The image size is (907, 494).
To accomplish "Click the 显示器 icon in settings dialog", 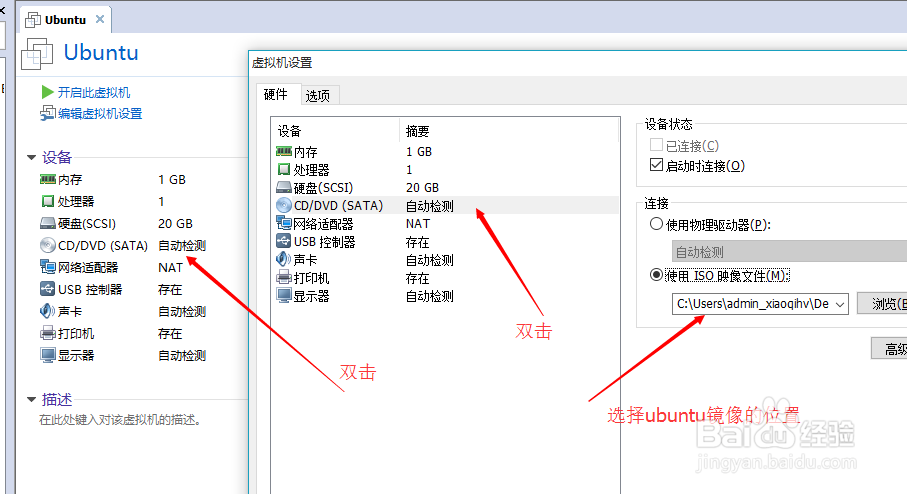I will click(x=283, y=296).
